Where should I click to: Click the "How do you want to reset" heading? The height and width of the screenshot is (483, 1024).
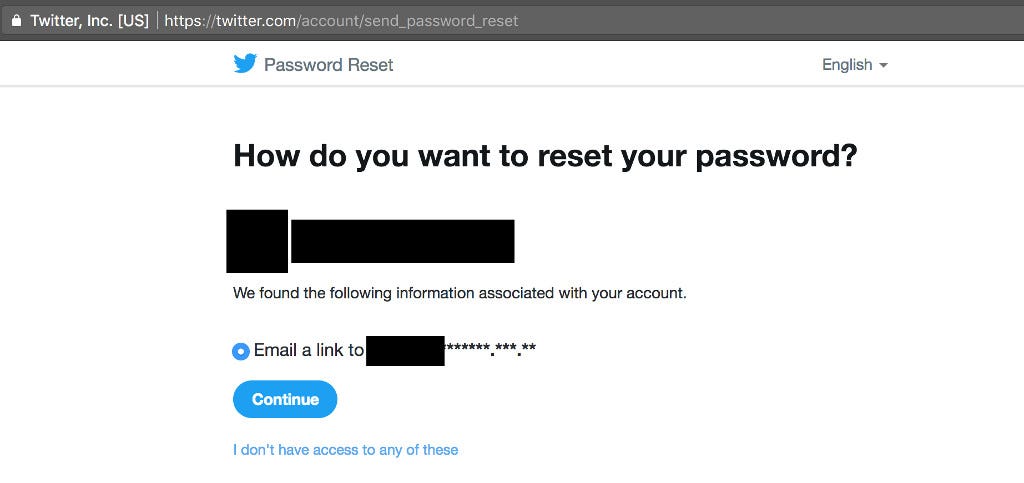544,157
